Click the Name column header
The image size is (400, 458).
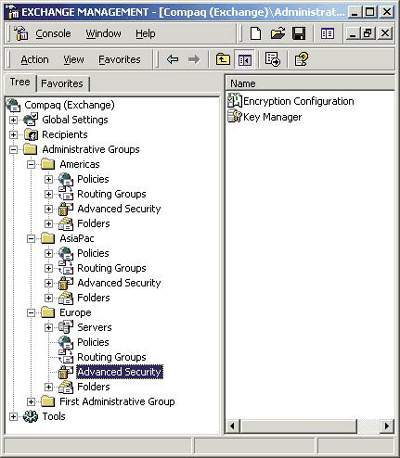pos(310,83)
